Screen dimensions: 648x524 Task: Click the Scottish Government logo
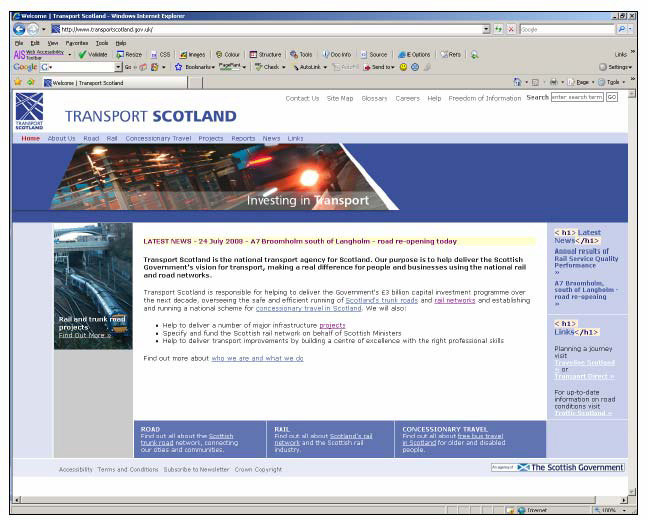570,467
